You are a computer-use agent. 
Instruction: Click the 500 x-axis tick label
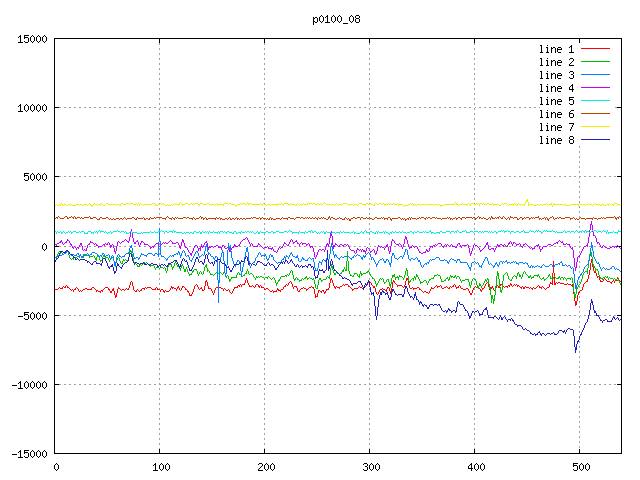575,467
